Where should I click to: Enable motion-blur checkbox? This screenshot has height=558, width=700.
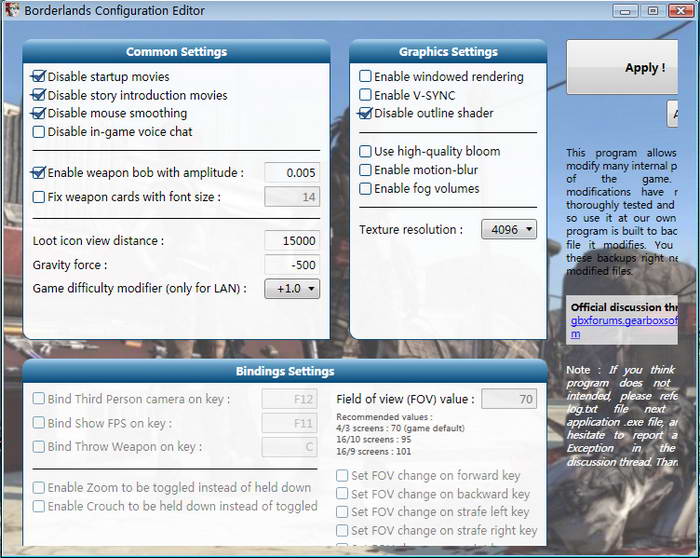tap(365, 170)
